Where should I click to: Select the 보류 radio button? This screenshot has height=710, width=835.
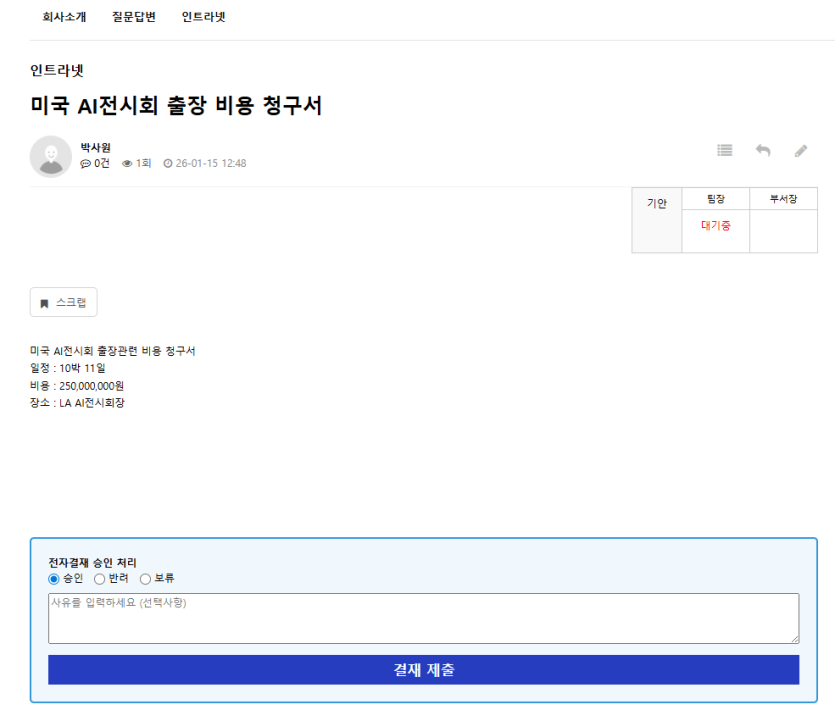(x=145, y=579)
